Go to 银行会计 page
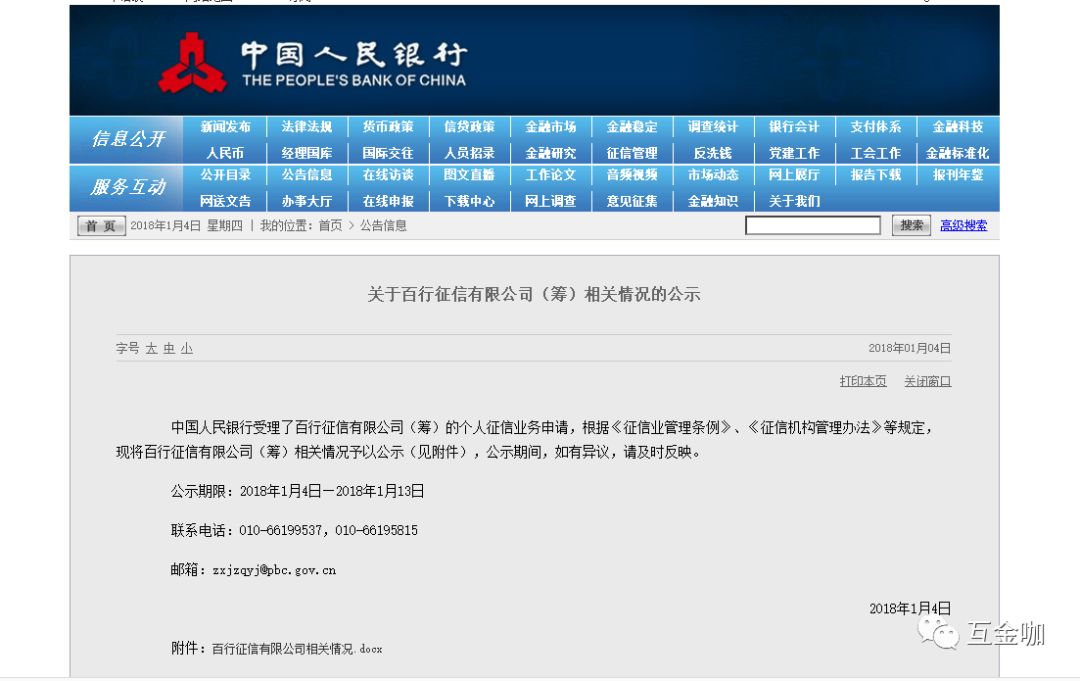This screenshot has height=681, width=1080. click(x=794, y=127)
